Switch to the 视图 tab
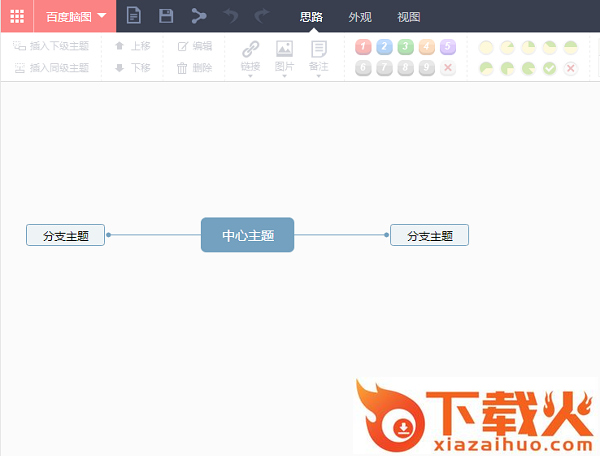The height and width of the screenshot is (456, 600). click(x=408, y=17)
